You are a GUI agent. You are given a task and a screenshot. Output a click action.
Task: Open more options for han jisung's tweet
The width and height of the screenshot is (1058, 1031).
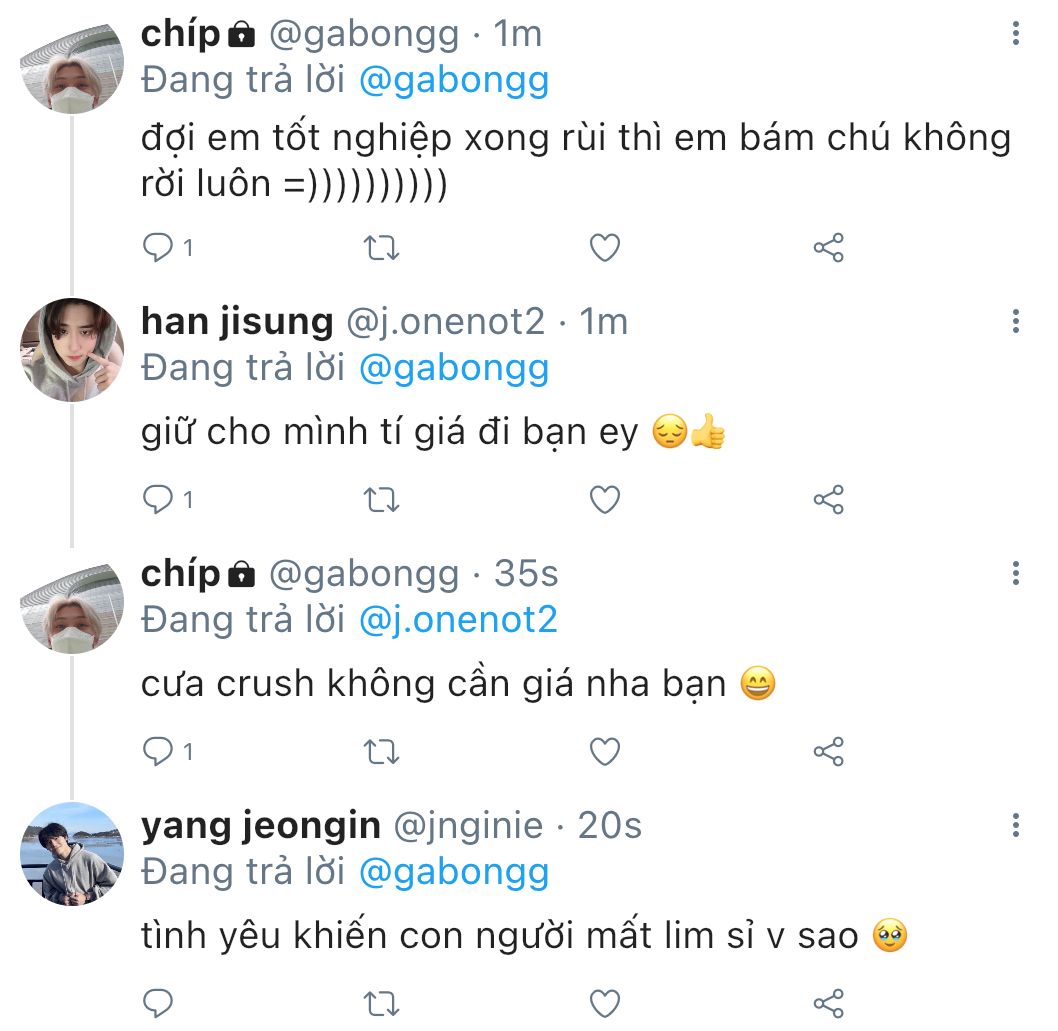click(x=1016, y=321)
